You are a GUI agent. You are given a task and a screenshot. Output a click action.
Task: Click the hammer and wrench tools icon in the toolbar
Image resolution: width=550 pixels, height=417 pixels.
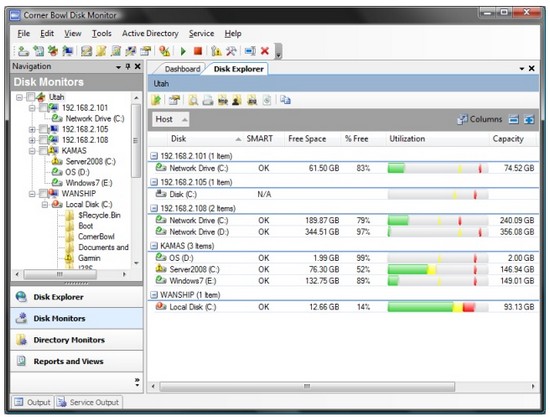[231, 51]
